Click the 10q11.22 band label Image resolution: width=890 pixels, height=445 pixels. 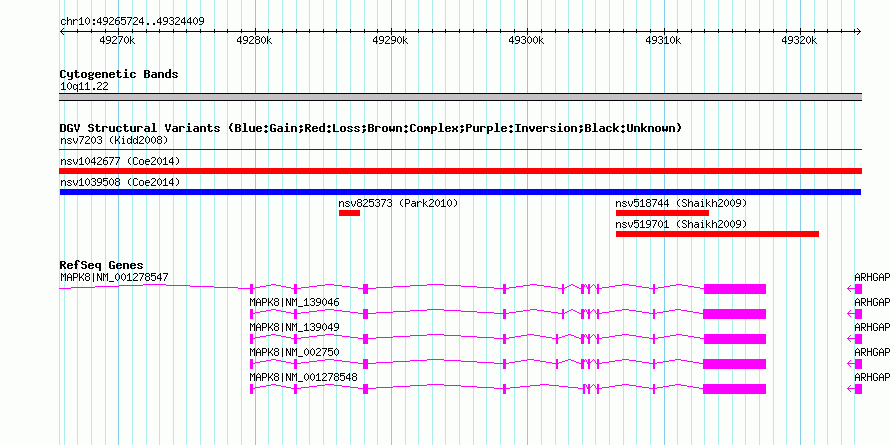click(x=84, y=87)
